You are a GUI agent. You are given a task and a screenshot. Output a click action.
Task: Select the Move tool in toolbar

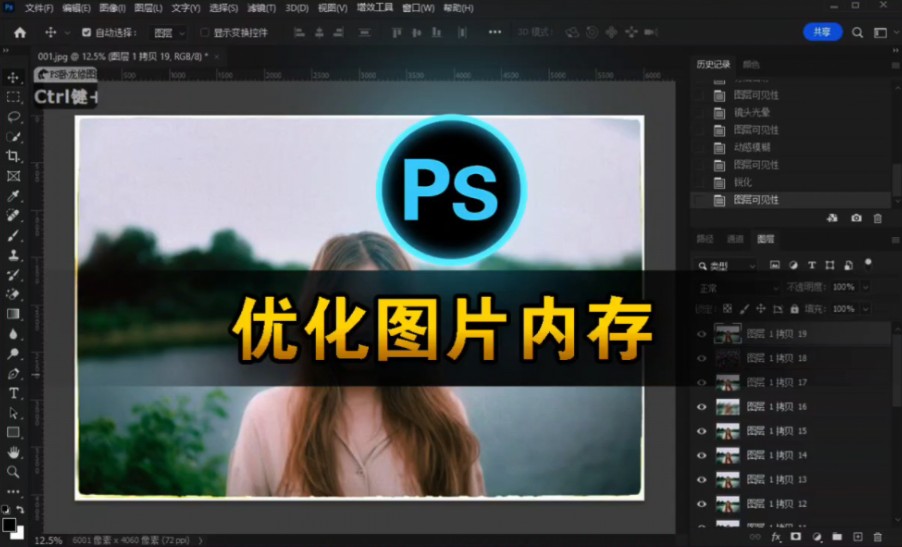click(x=13, y=77)
